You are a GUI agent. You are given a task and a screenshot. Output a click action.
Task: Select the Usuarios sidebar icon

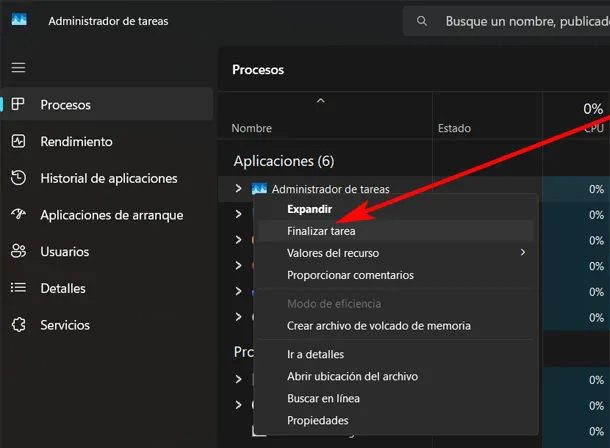(x=18, y=252)
